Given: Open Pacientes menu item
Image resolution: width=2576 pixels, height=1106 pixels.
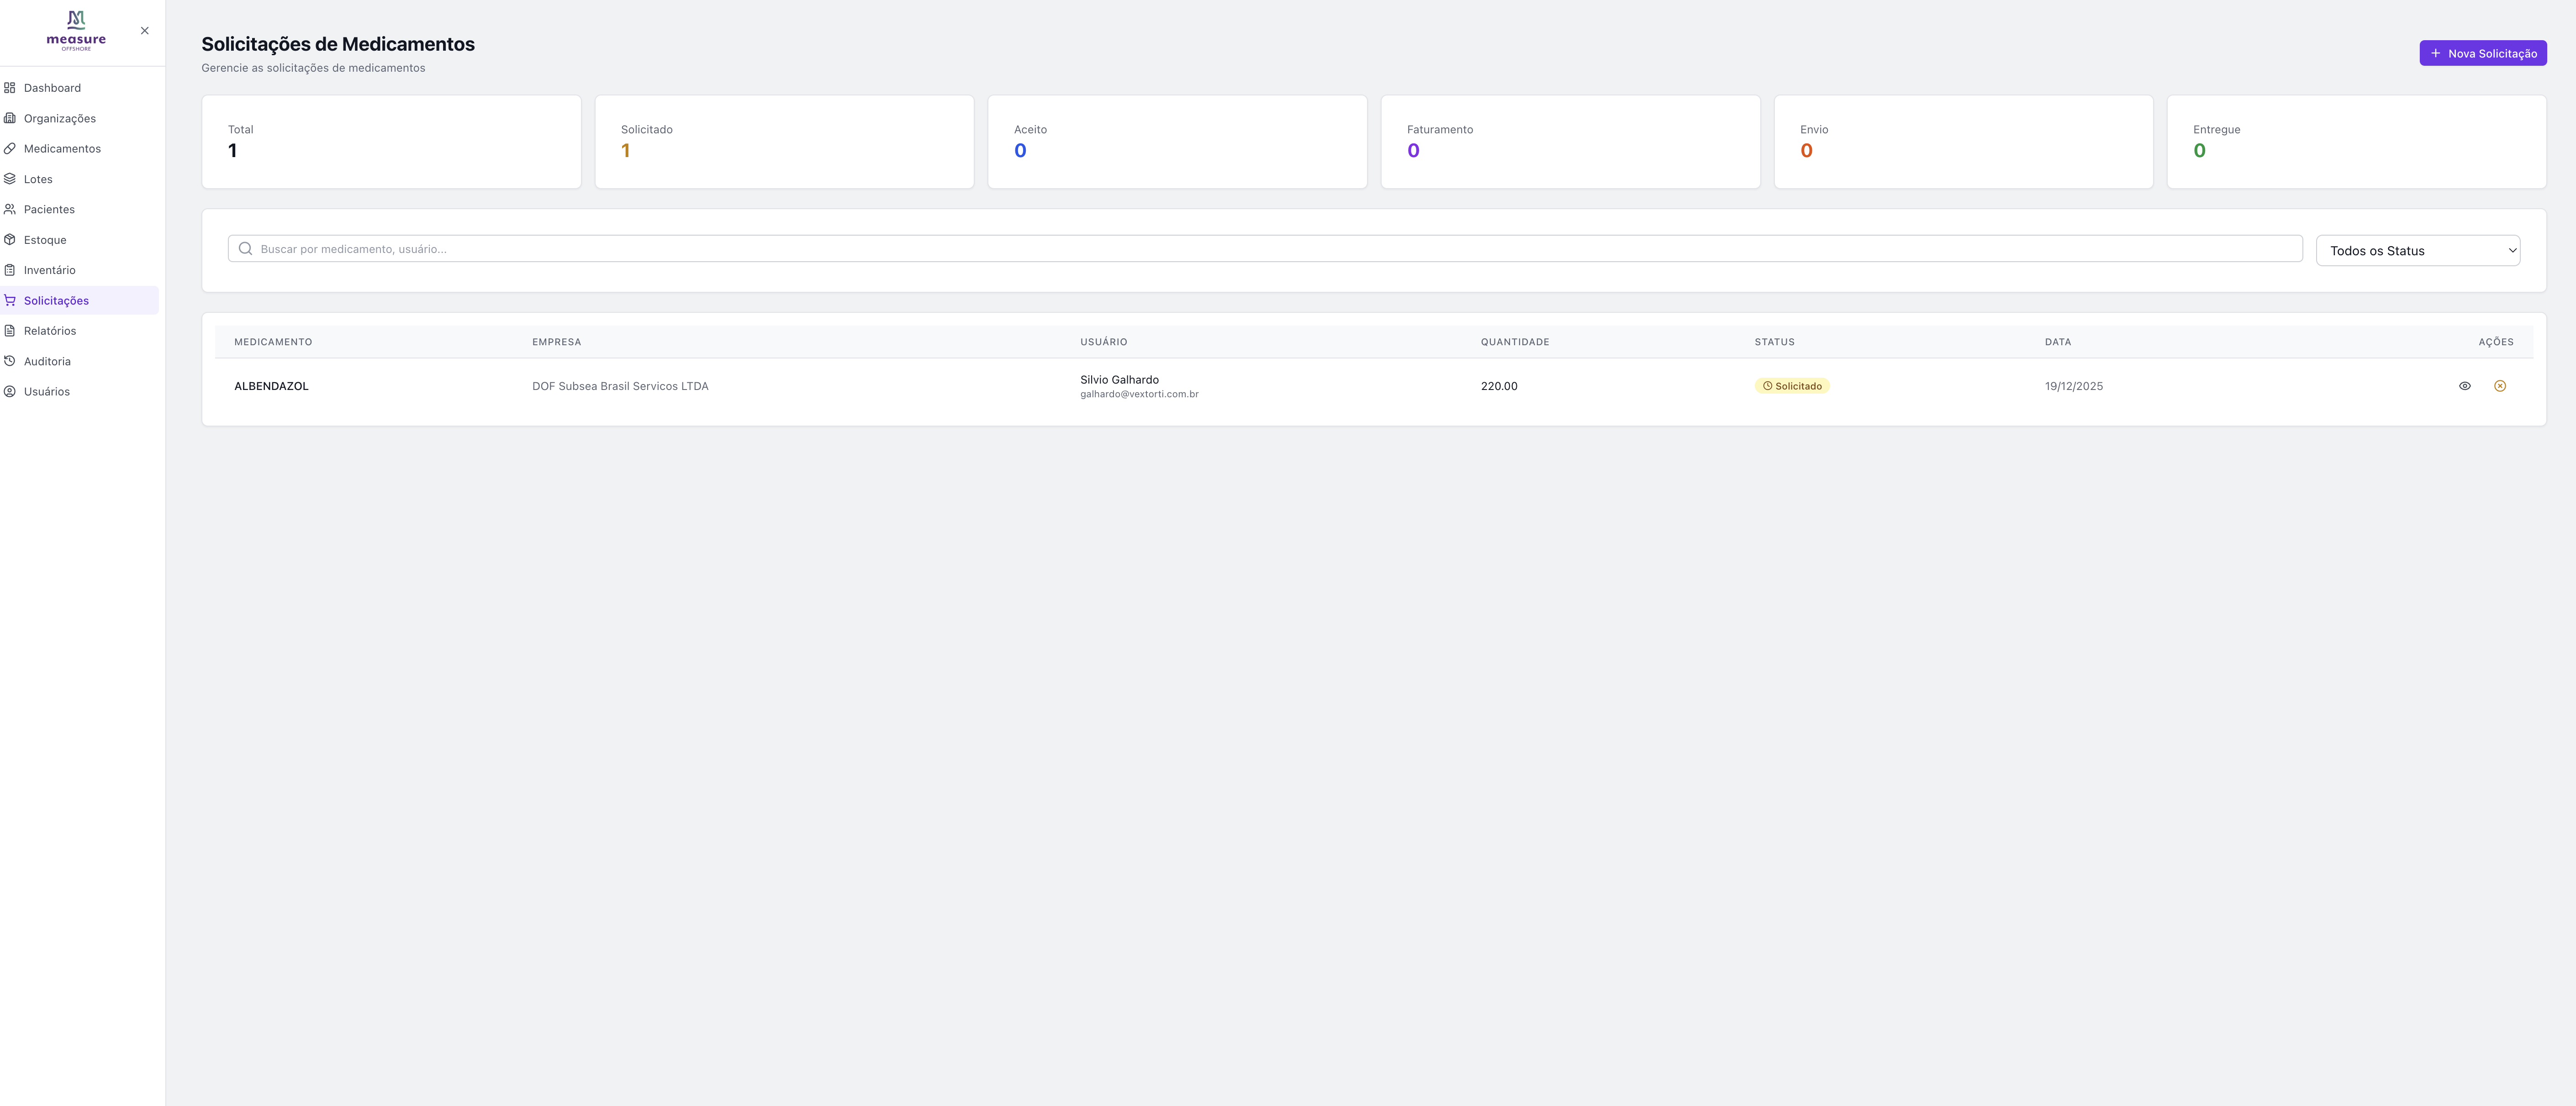Looking at the screenshot, I should pyautogui.click(x=49, y=210).
